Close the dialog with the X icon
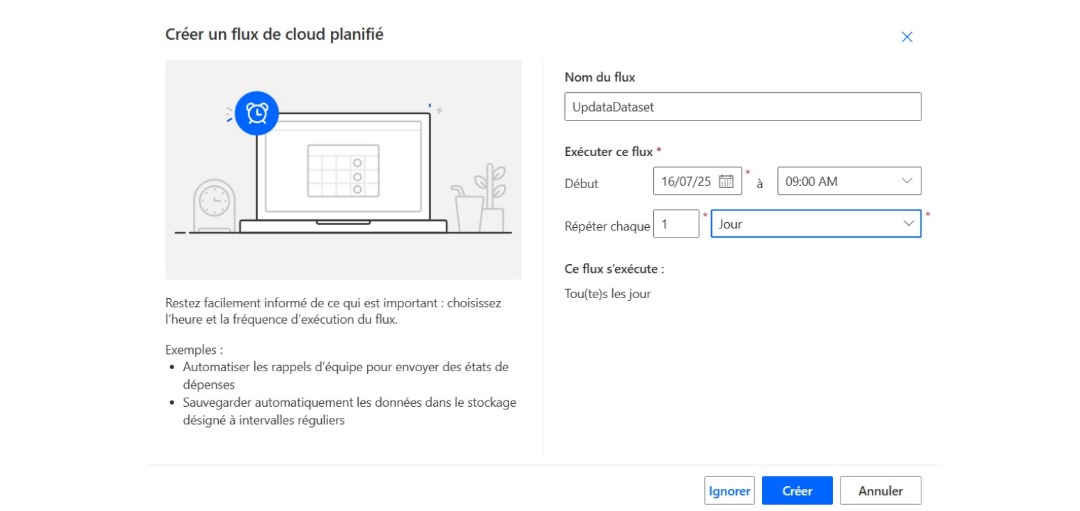The image size is (1080, 511). click(x=907, y=37)
